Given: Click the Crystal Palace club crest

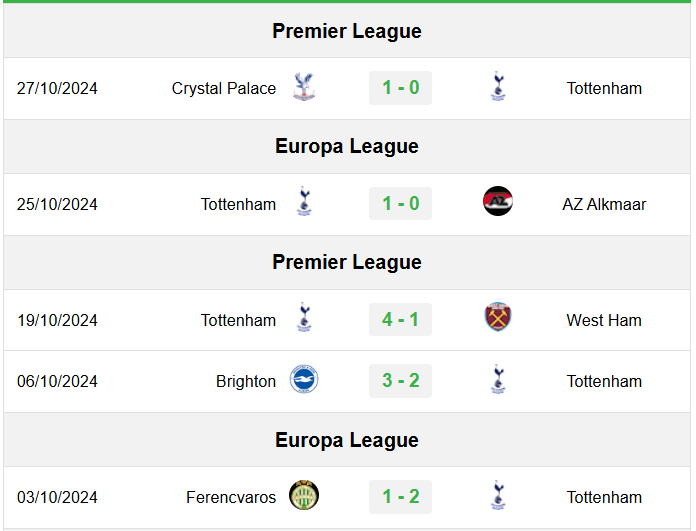Looking at the screenshot, I should click(304, 87).
